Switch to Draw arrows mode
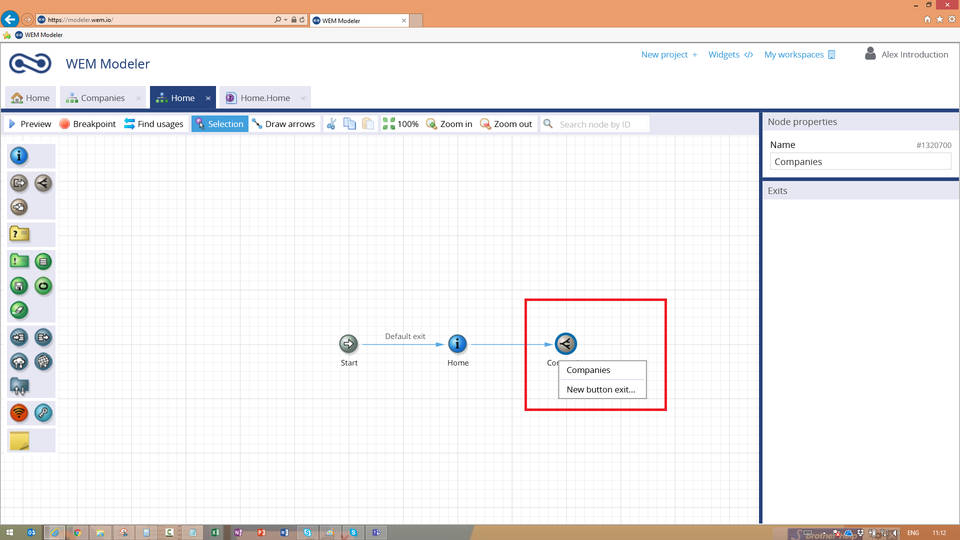This screenshot has height=540, width=960. [x=283, y=124]
